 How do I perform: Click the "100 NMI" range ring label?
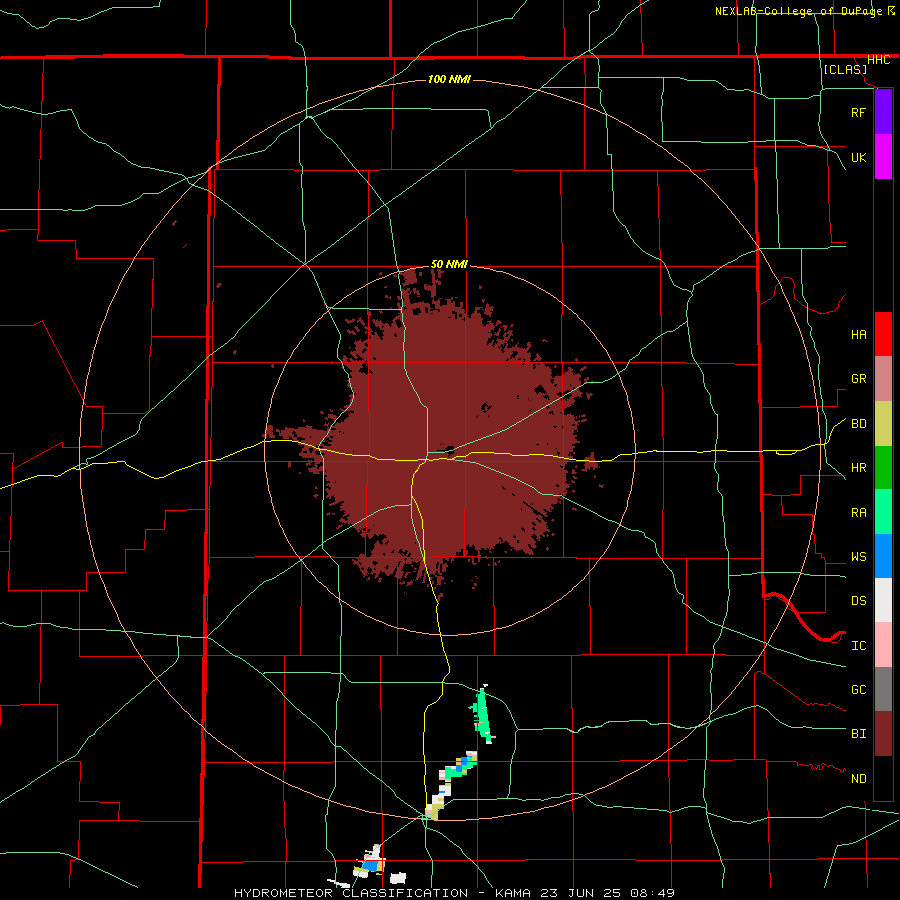[449, 79]
